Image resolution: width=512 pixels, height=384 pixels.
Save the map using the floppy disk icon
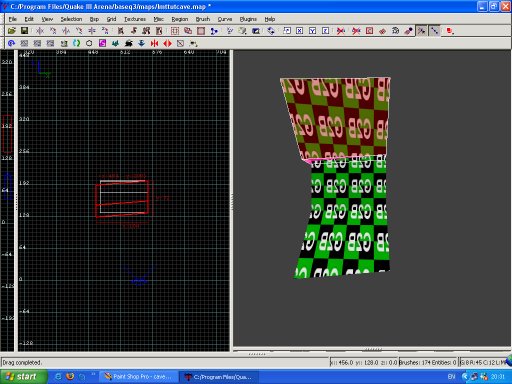(24, 31)
